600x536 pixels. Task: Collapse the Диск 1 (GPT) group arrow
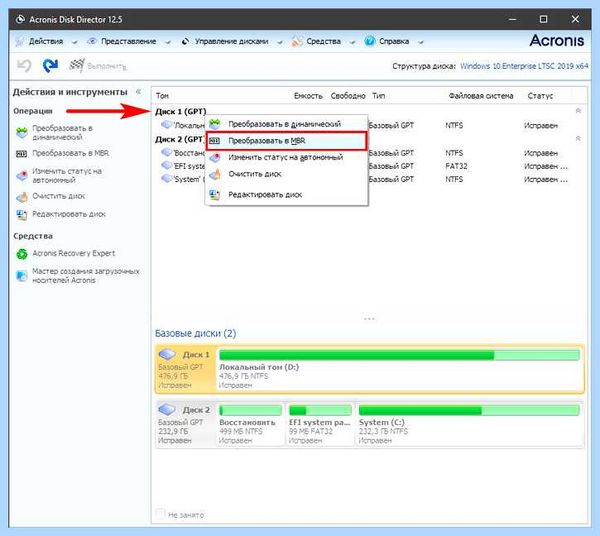click(578, 111)
